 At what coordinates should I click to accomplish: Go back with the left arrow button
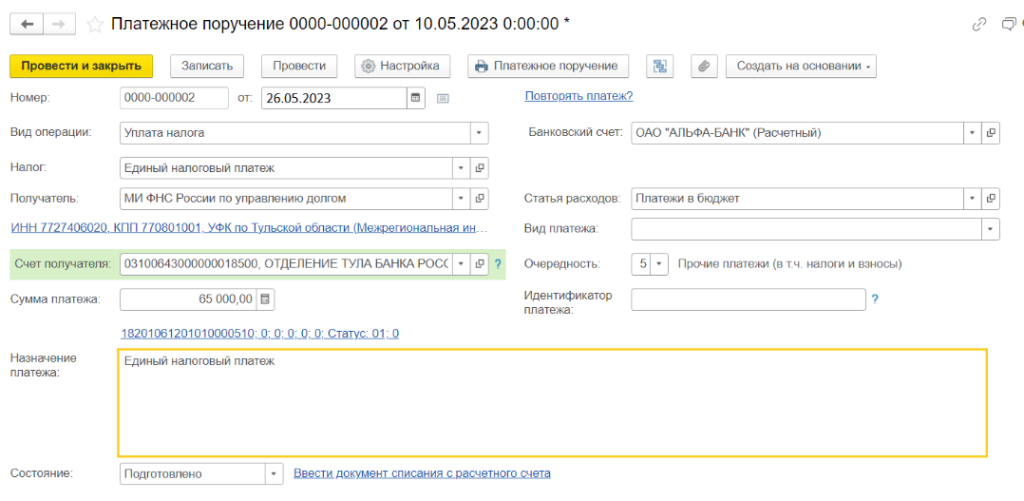tap(27, 24)
